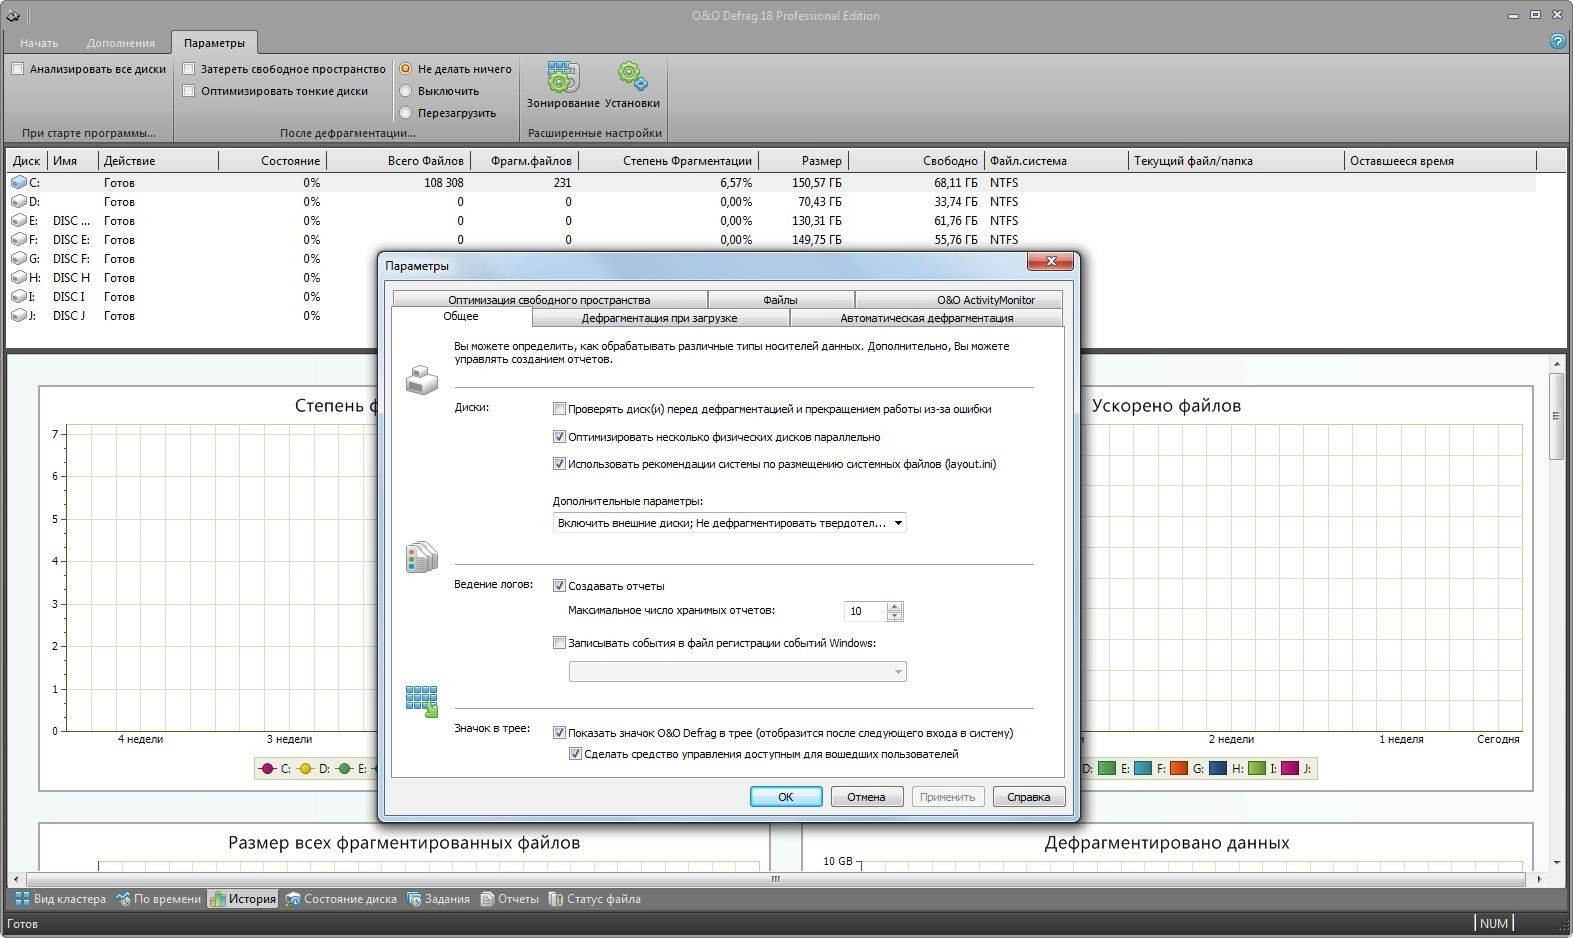Click the green E: legend swatch
Screen dimensions: 1573x938
point(1106,768)
